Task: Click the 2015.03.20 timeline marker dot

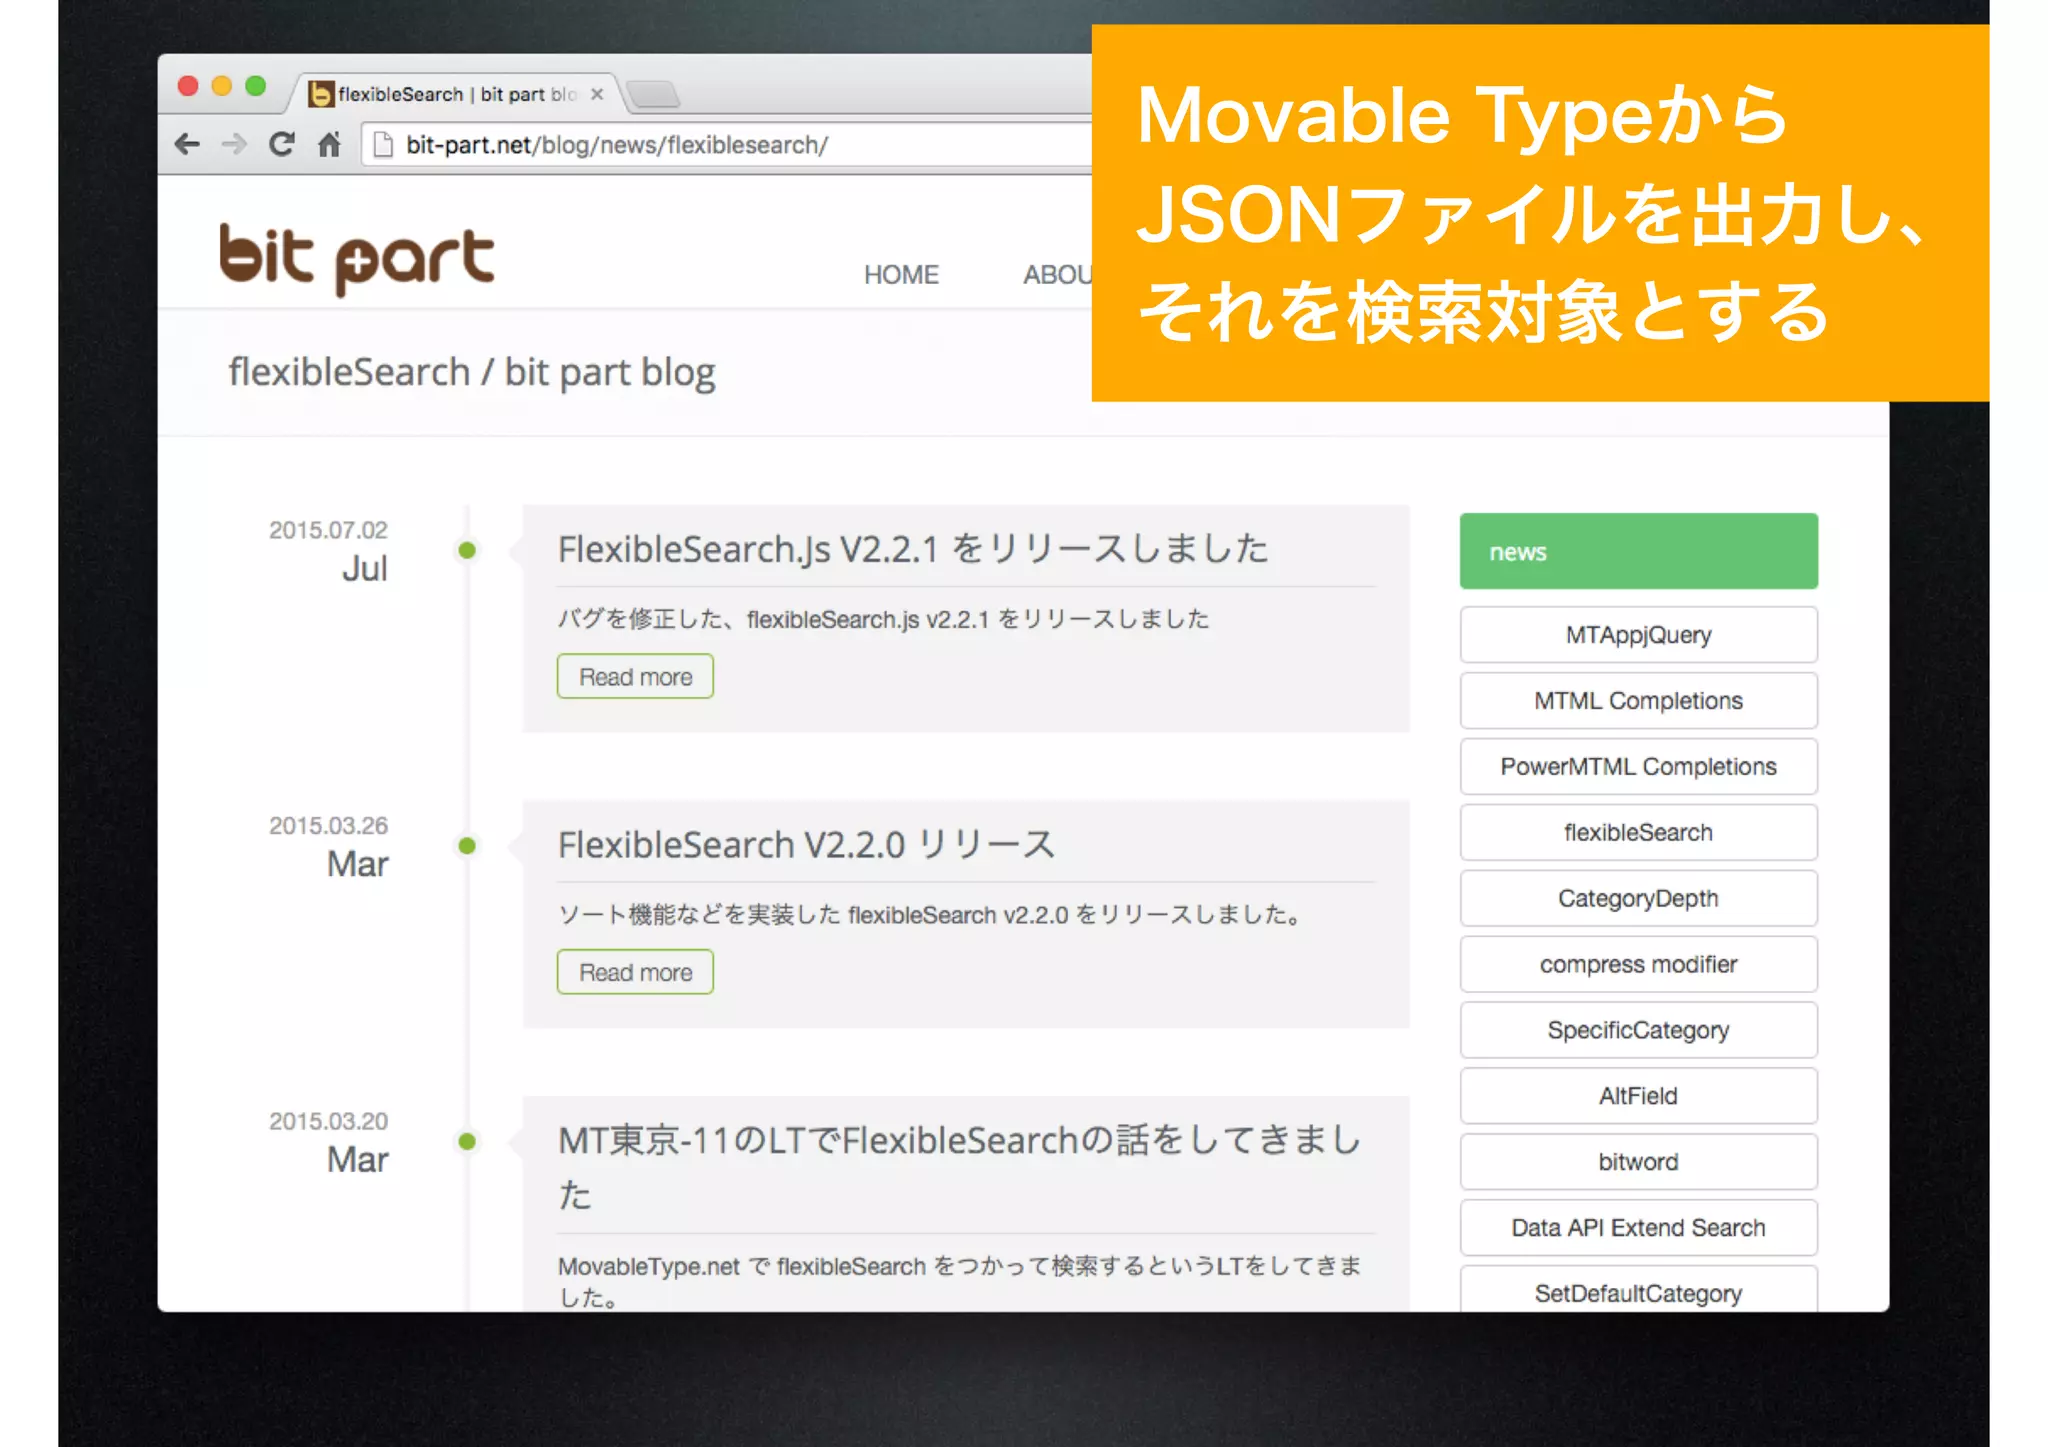Action: (467, 1142)
